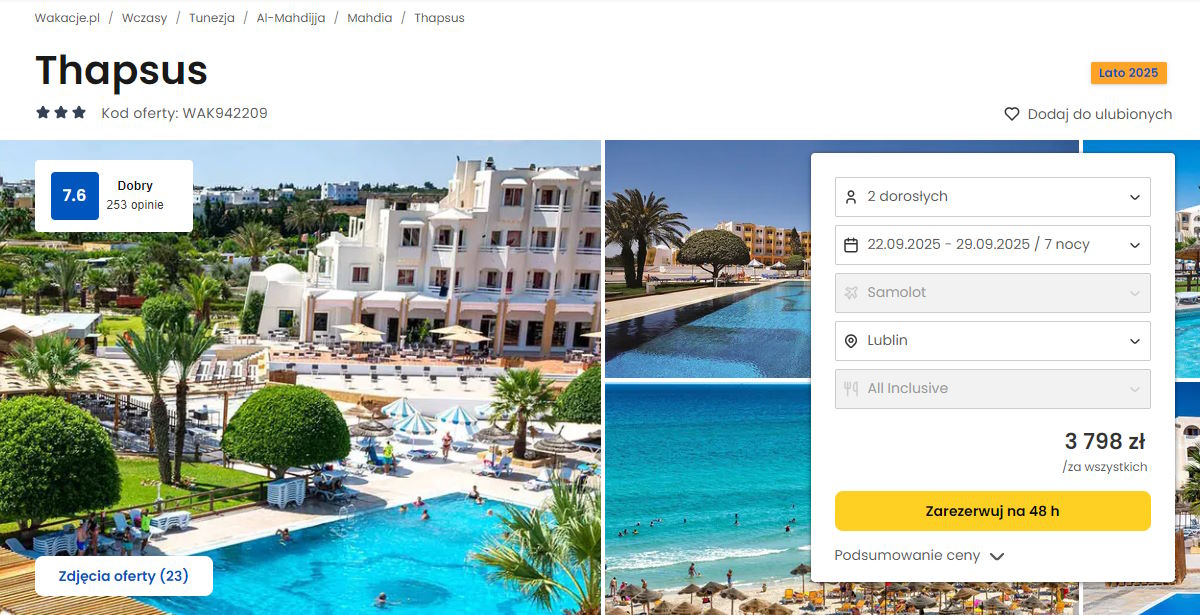Expand Podsumowanie ceny price summary

click(919, 556)
